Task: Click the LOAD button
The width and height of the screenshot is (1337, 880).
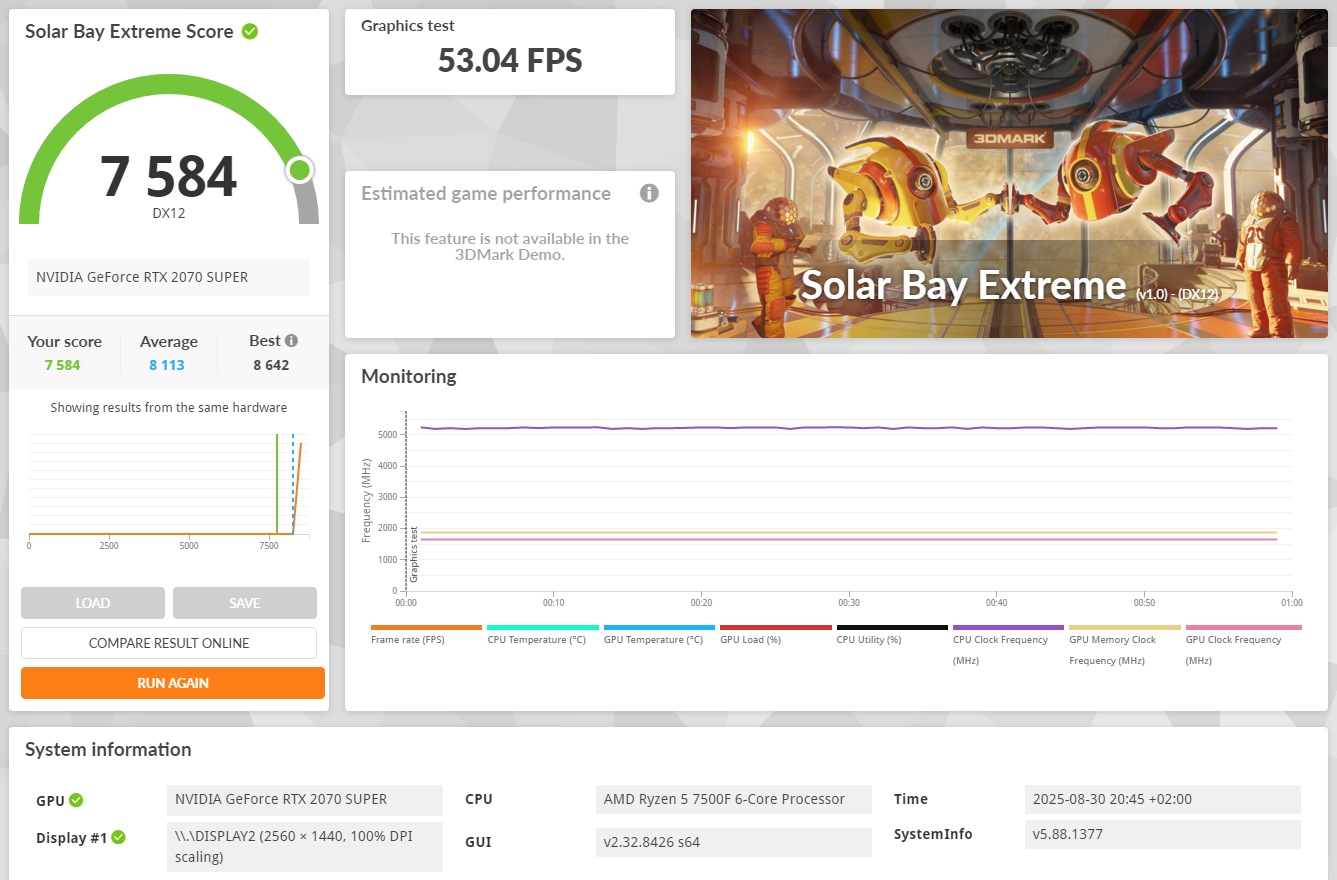Action: coord(93,603)
